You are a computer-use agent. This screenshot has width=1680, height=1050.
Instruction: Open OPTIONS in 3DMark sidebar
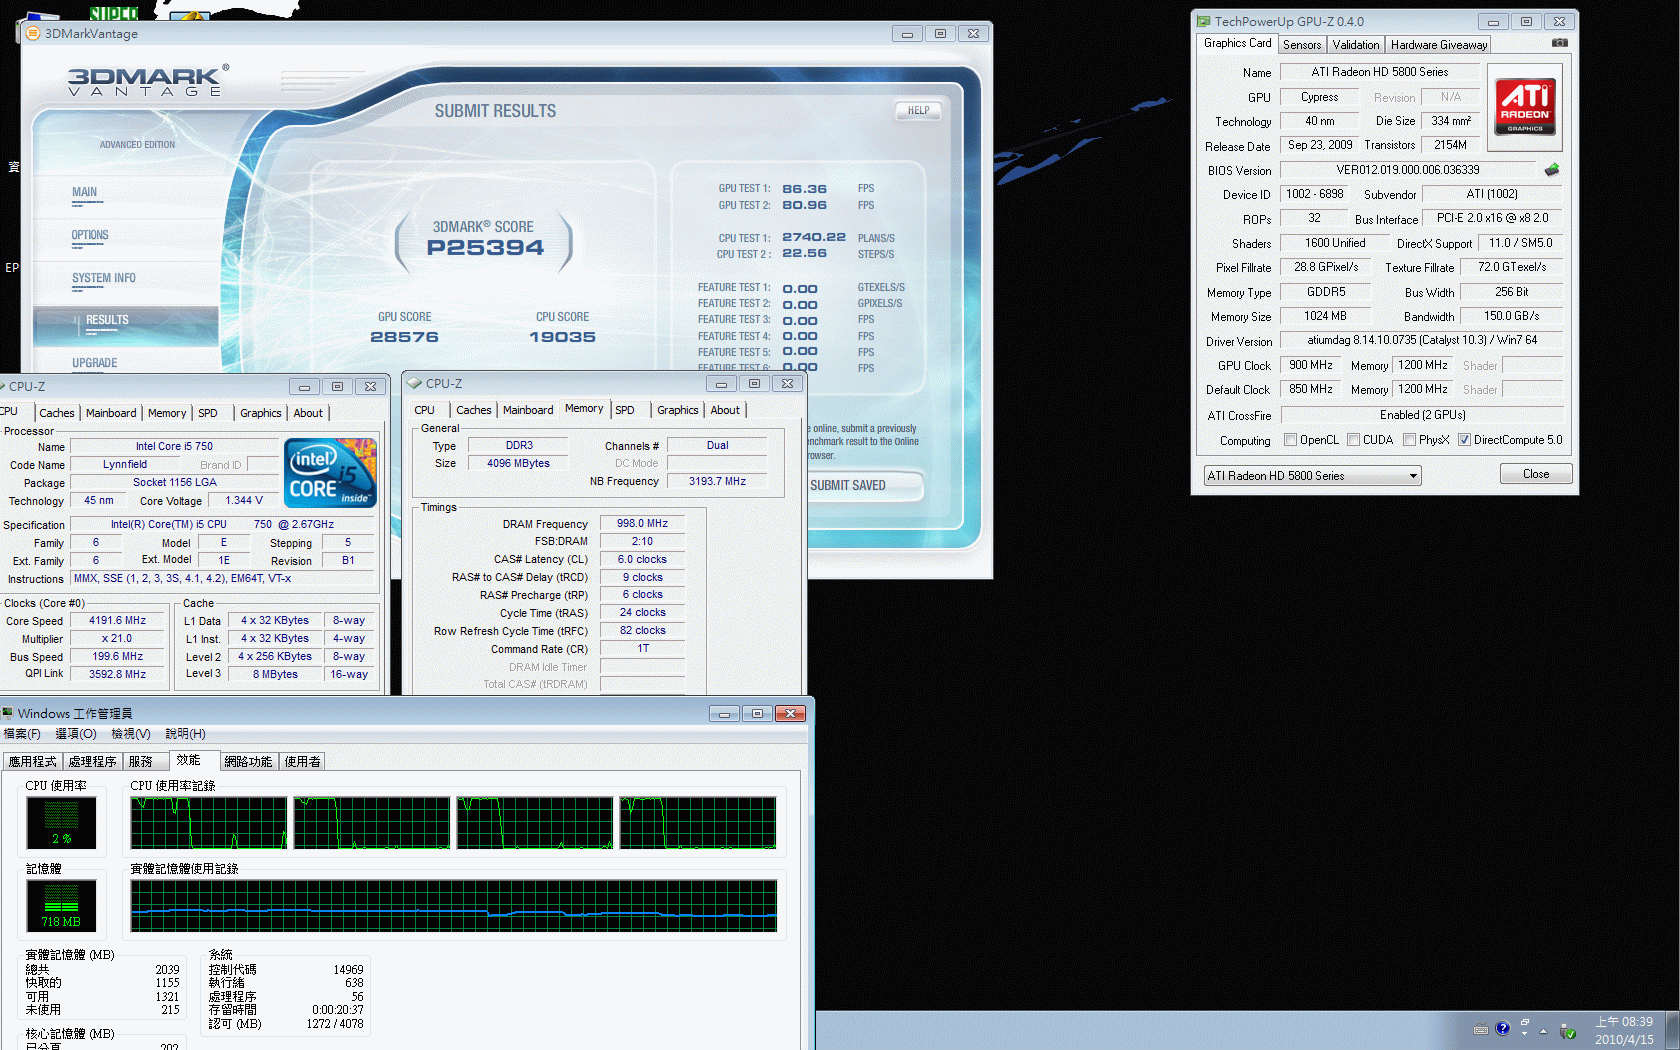(x=90, y=236)
